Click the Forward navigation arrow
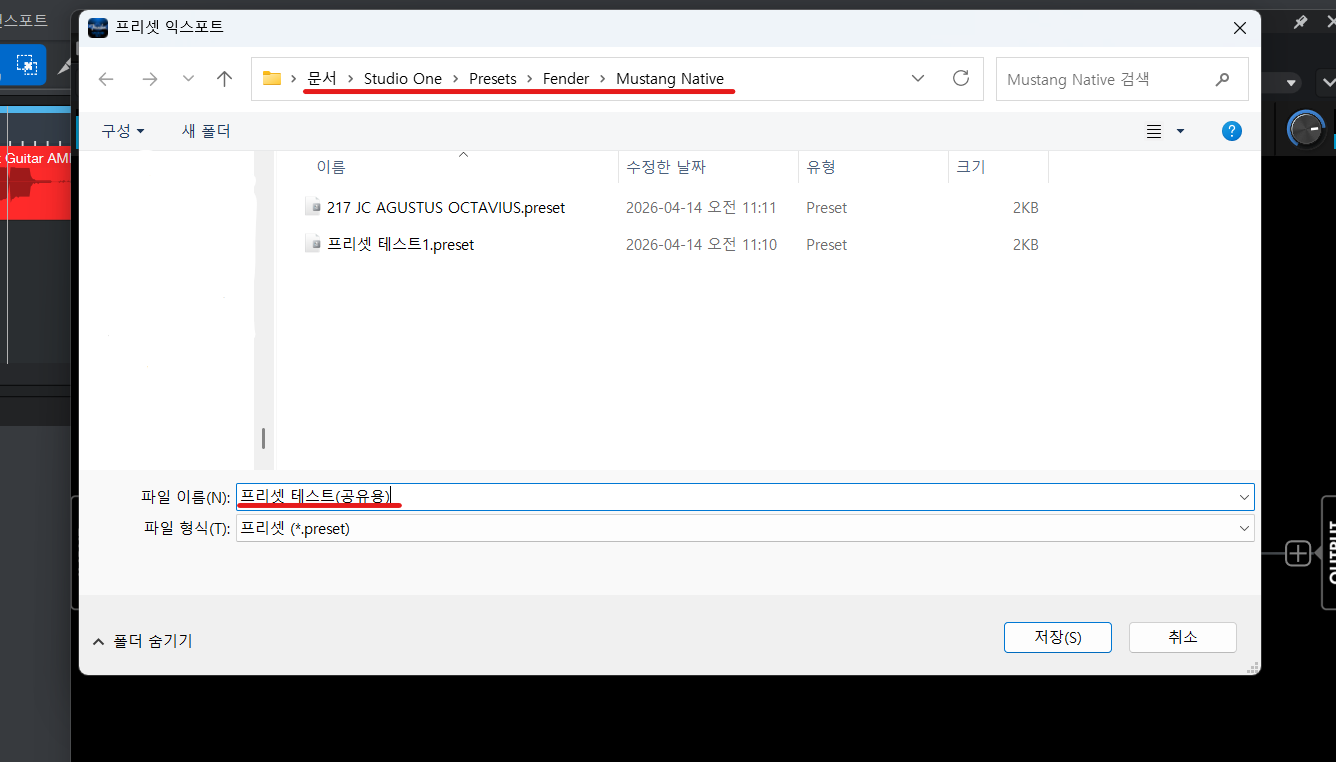The height and width of the screenshot is (762, 1336). [x=149, y=79]
